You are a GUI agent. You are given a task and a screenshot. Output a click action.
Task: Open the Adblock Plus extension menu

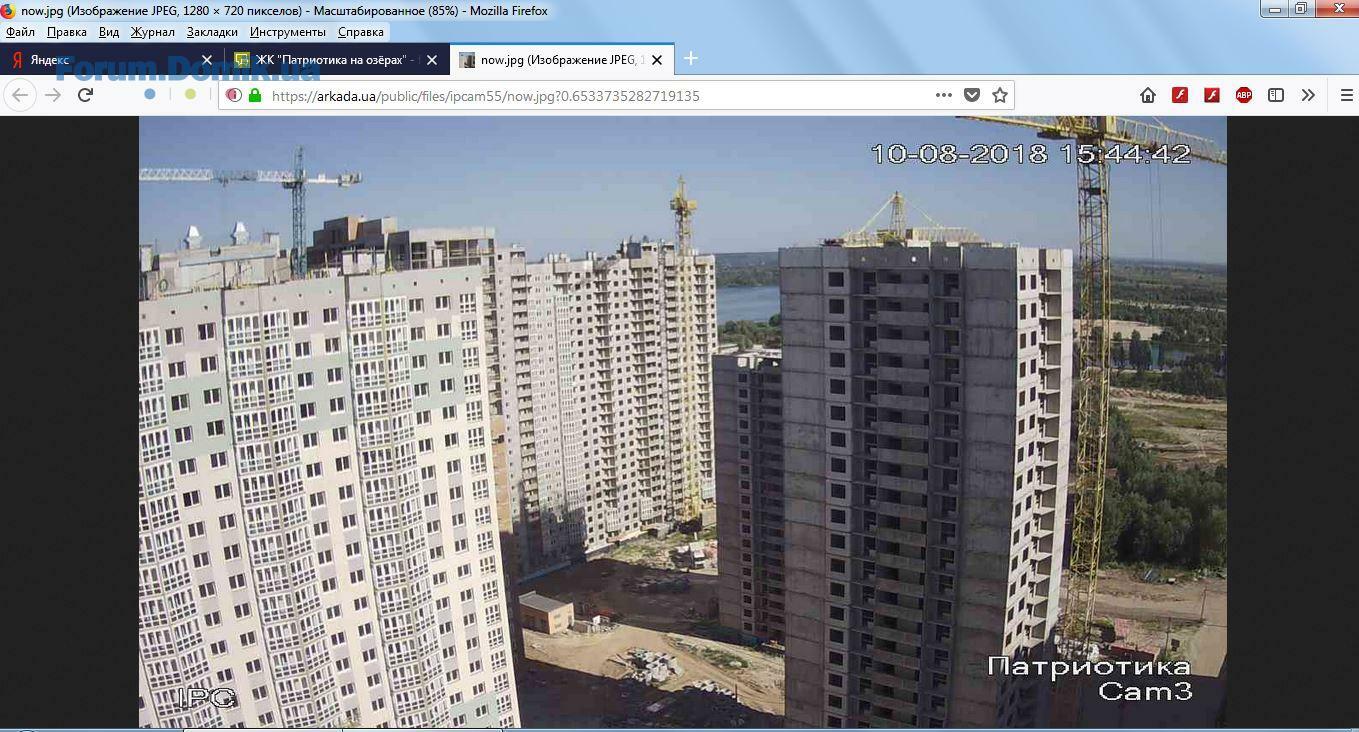[1244, 95]
